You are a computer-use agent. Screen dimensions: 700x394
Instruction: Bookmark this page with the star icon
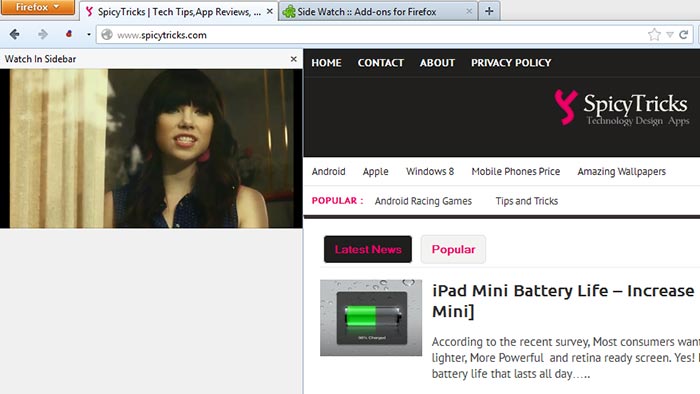tap(654, 34)
